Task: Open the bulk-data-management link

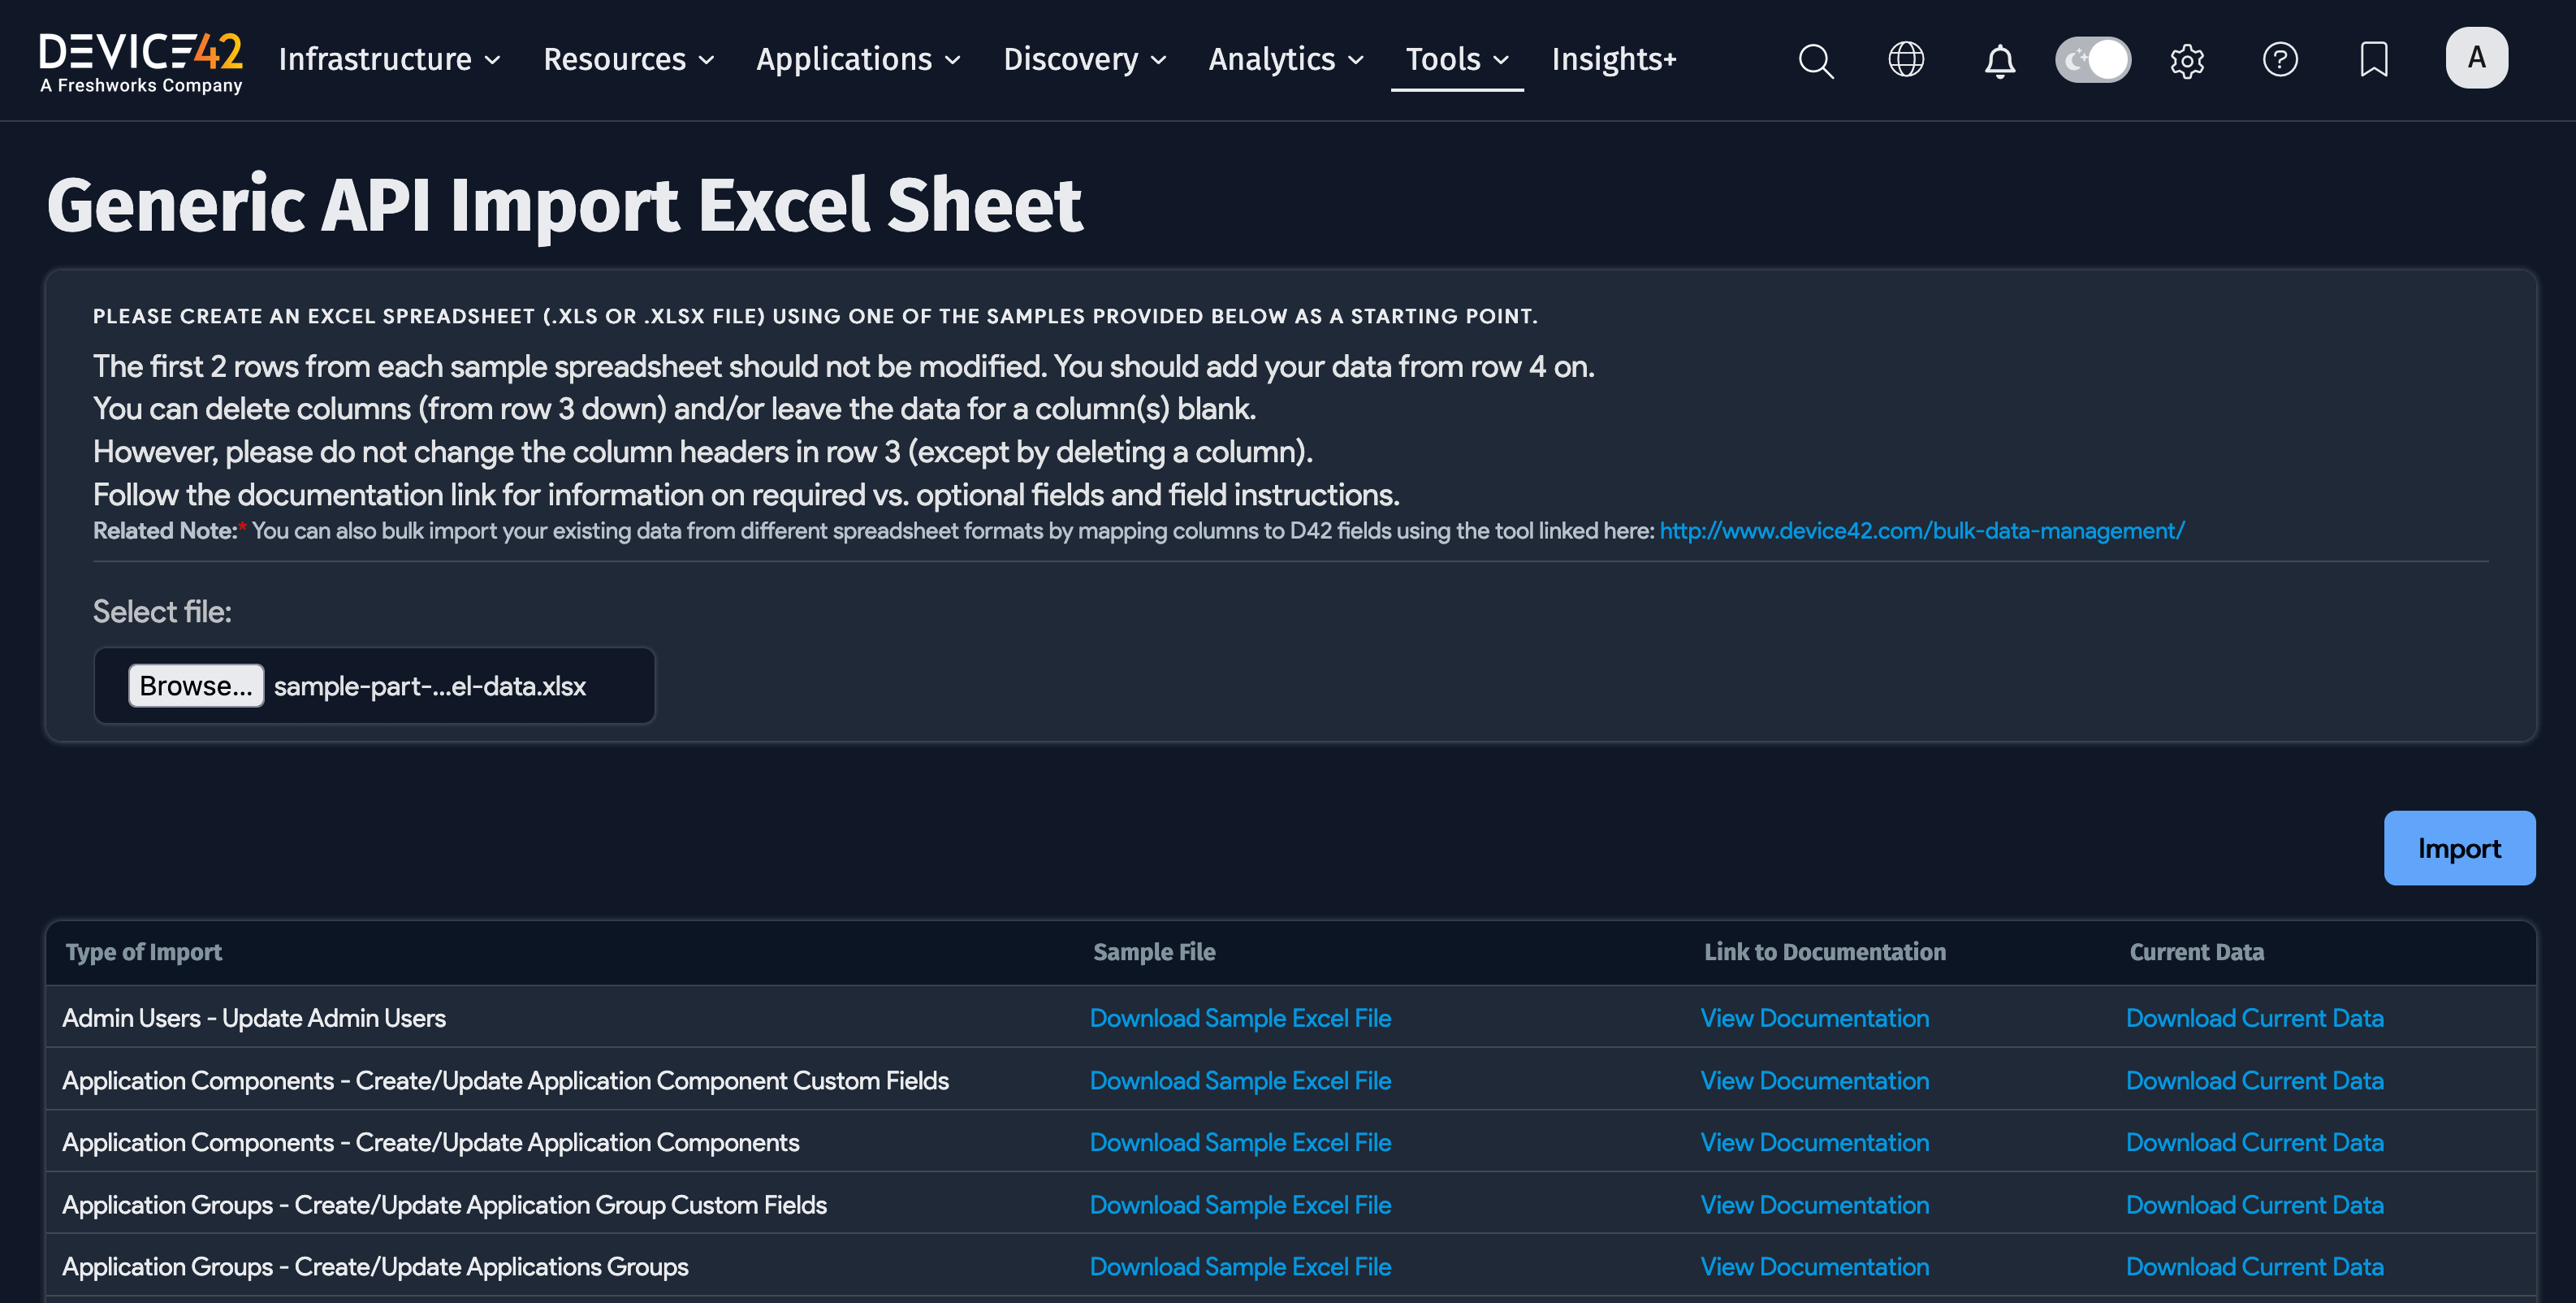Action: click(x=1920, y=531)
